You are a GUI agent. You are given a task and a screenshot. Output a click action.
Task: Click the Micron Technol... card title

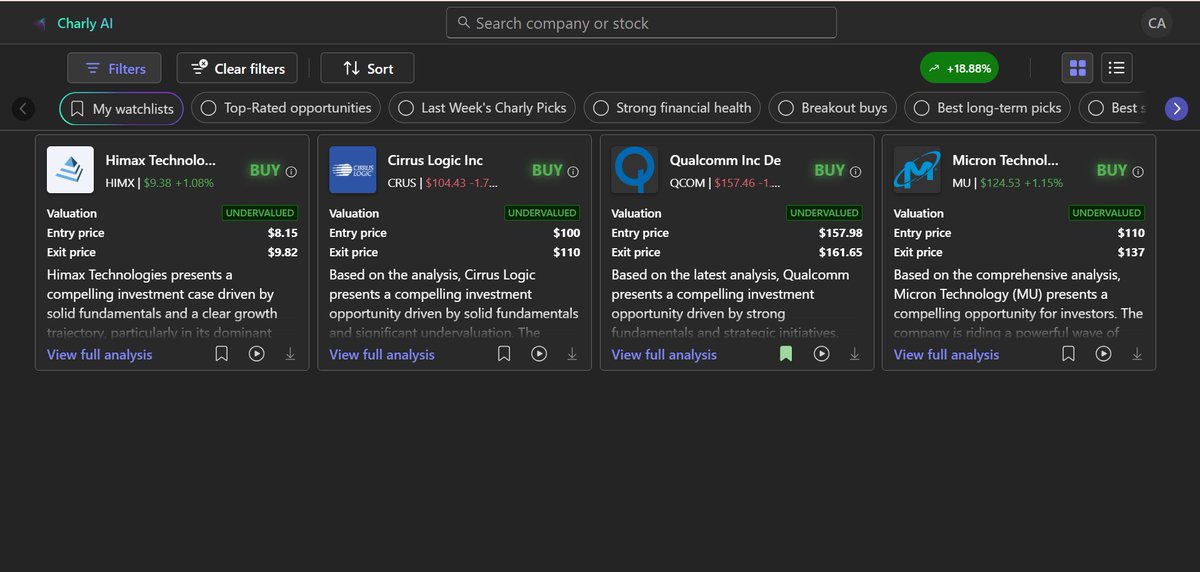click(1005, 160)
